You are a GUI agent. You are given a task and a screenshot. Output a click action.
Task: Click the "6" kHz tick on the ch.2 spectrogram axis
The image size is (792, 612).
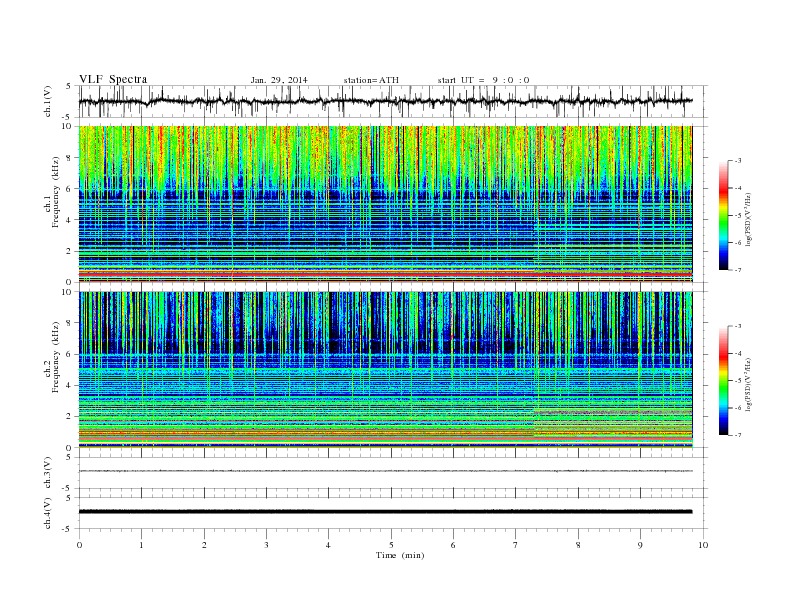coord(69,354)
